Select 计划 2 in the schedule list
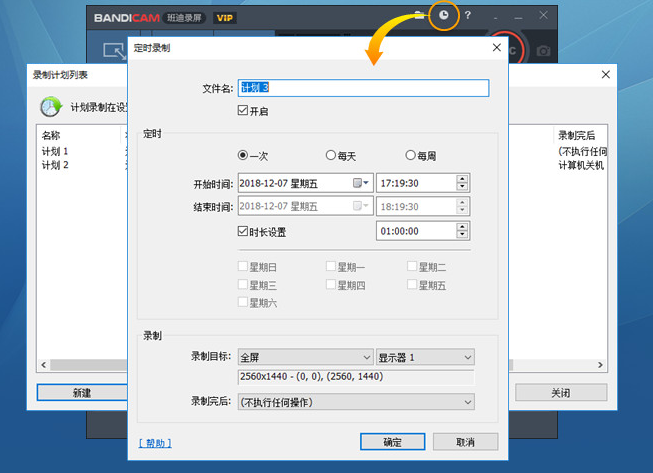The image size is (653, 473). pyautogui.click(x=55, y=165)
